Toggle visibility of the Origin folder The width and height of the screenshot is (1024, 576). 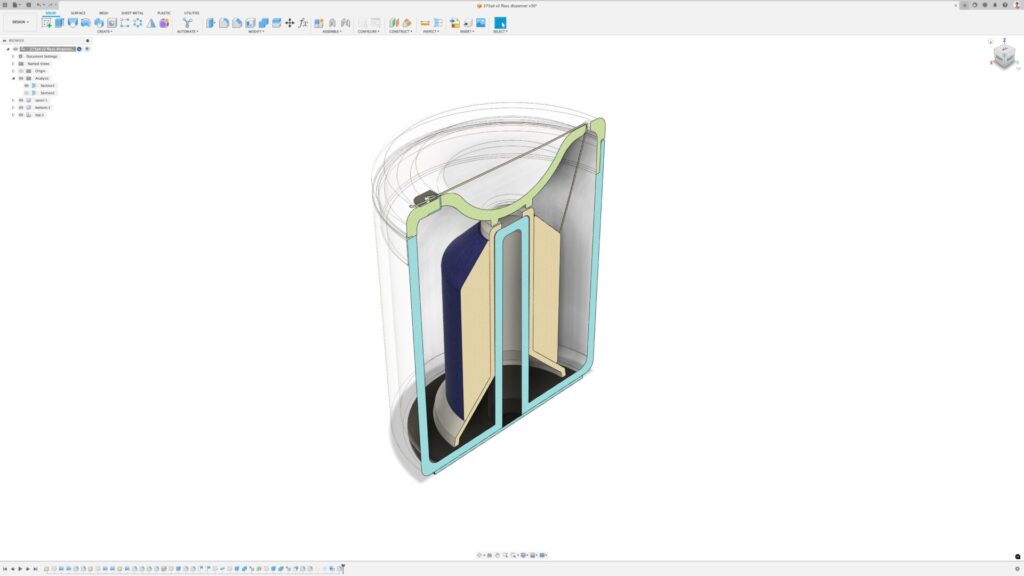(x=21, y=71)
